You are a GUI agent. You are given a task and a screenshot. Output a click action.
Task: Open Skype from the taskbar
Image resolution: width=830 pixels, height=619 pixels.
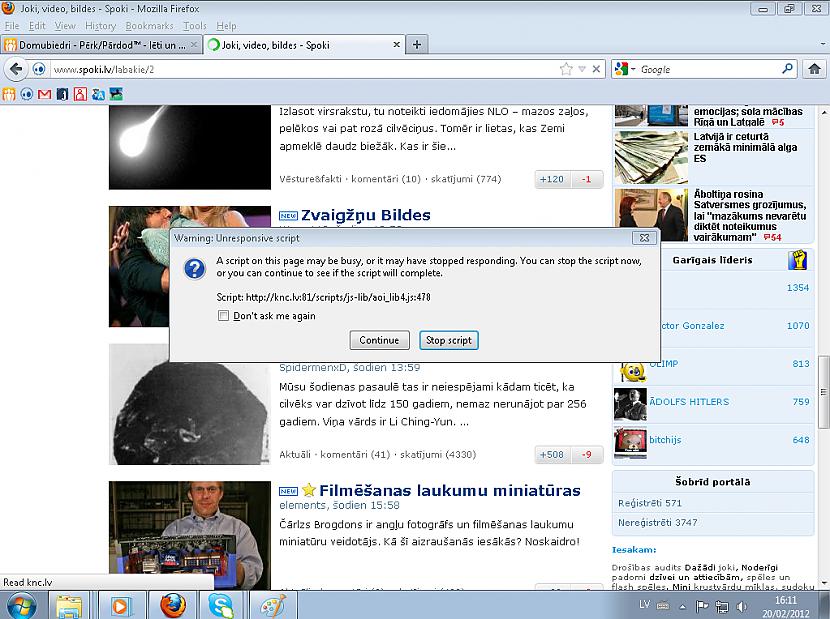pyautogui.click(x=221, y=605)
